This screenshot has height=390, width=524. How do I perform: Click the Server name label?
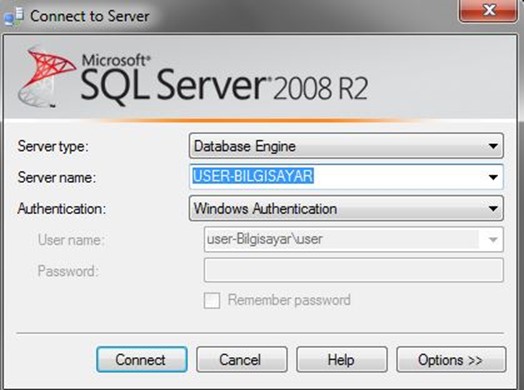tap(56, 177)
